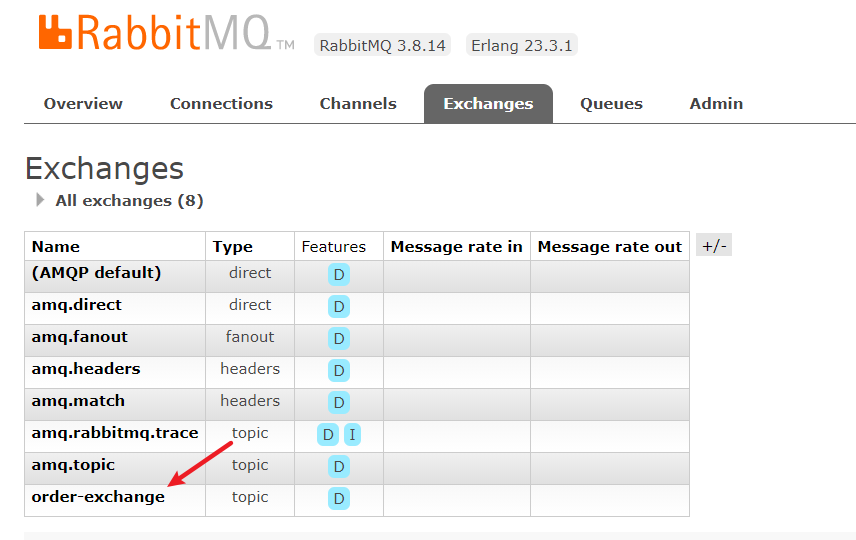Click the D badge for amq.fanout

[339, 339]
